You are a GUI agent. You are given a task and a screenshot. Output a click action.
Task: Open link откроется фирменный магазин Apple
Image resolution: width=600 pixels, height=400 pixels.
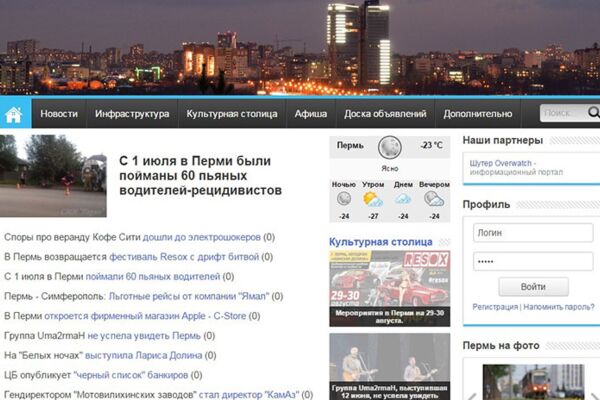click(145, 316)
